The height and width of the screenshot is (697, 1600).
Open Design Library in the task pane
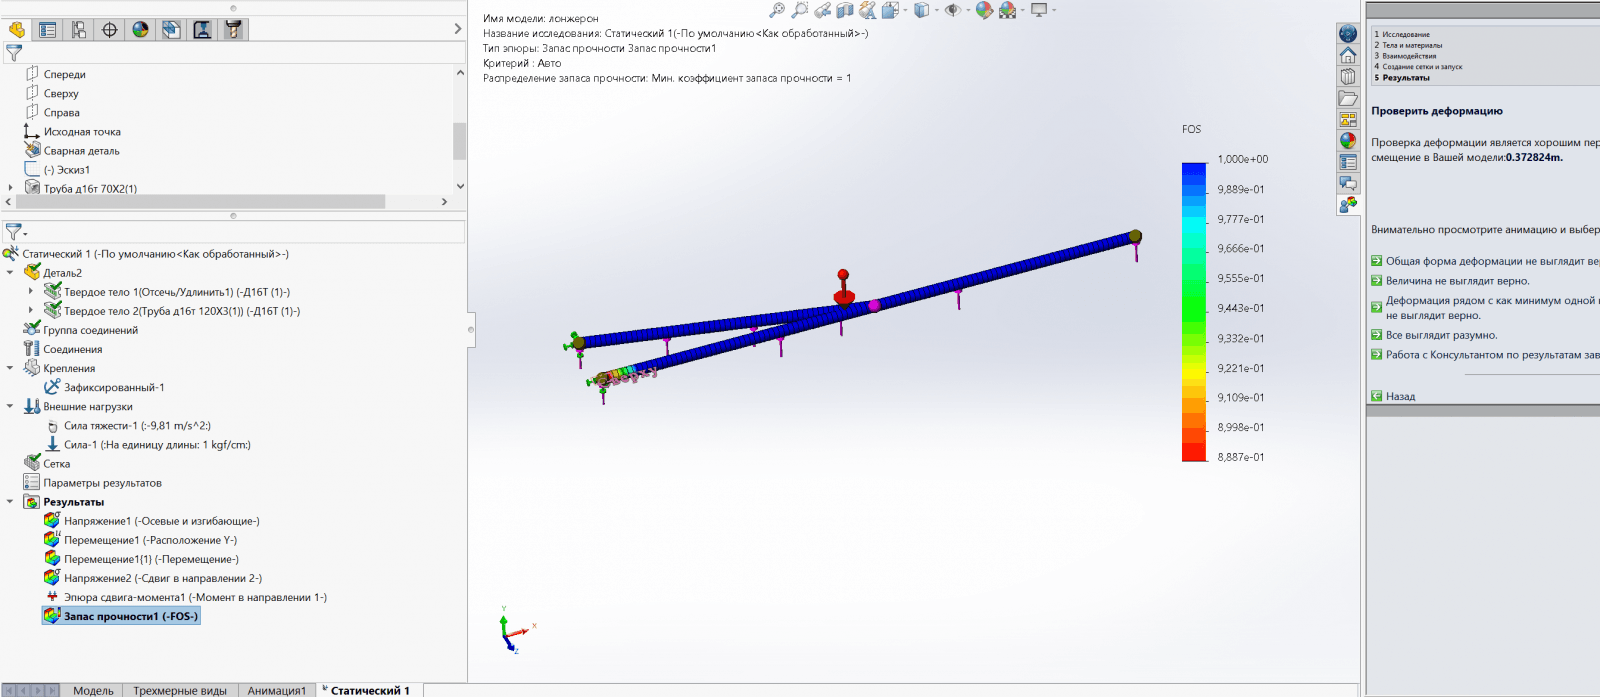coord(1348,76)
